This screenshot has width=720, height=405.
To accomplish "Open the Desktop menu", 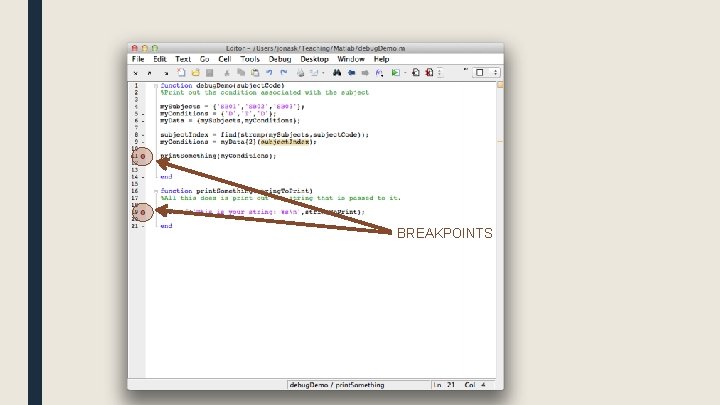I will click(315, 59).
